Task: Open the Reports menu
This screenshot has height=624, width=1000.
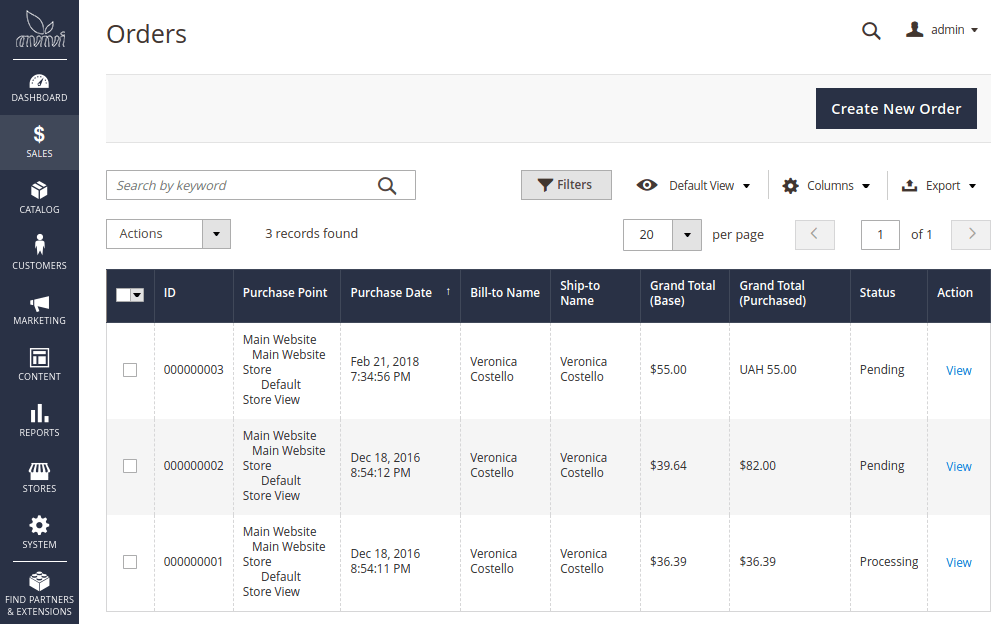Action: 40,421
